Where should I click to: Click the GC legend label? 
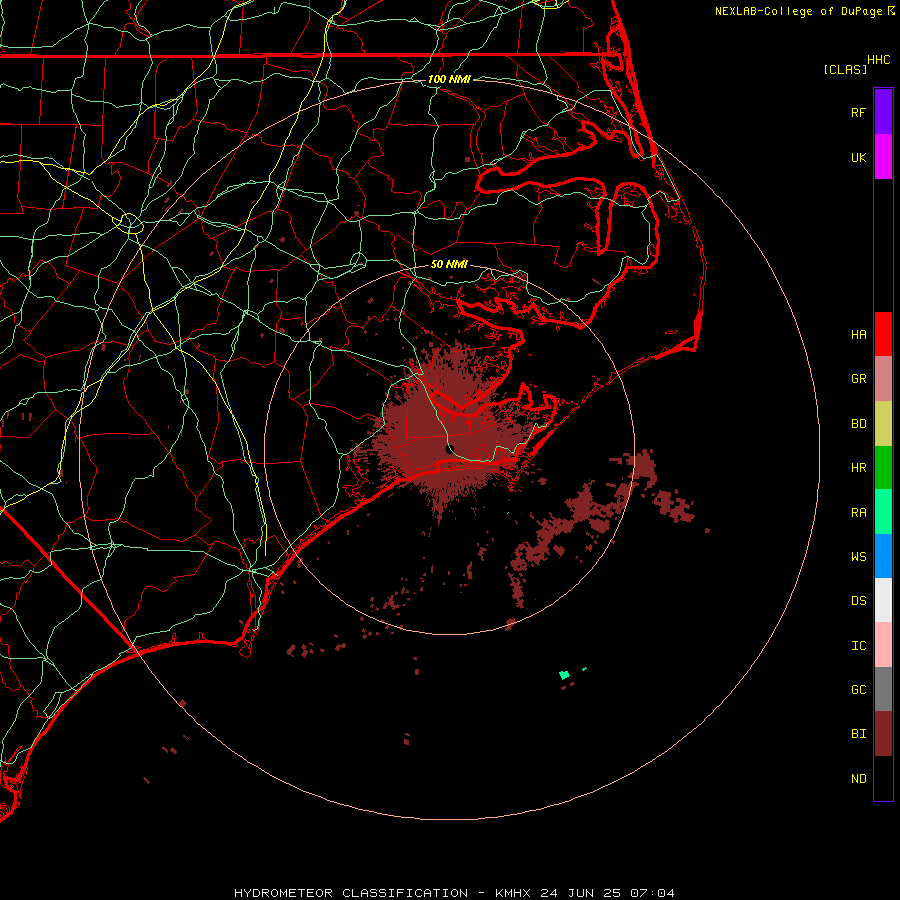[x=858, y=690]
